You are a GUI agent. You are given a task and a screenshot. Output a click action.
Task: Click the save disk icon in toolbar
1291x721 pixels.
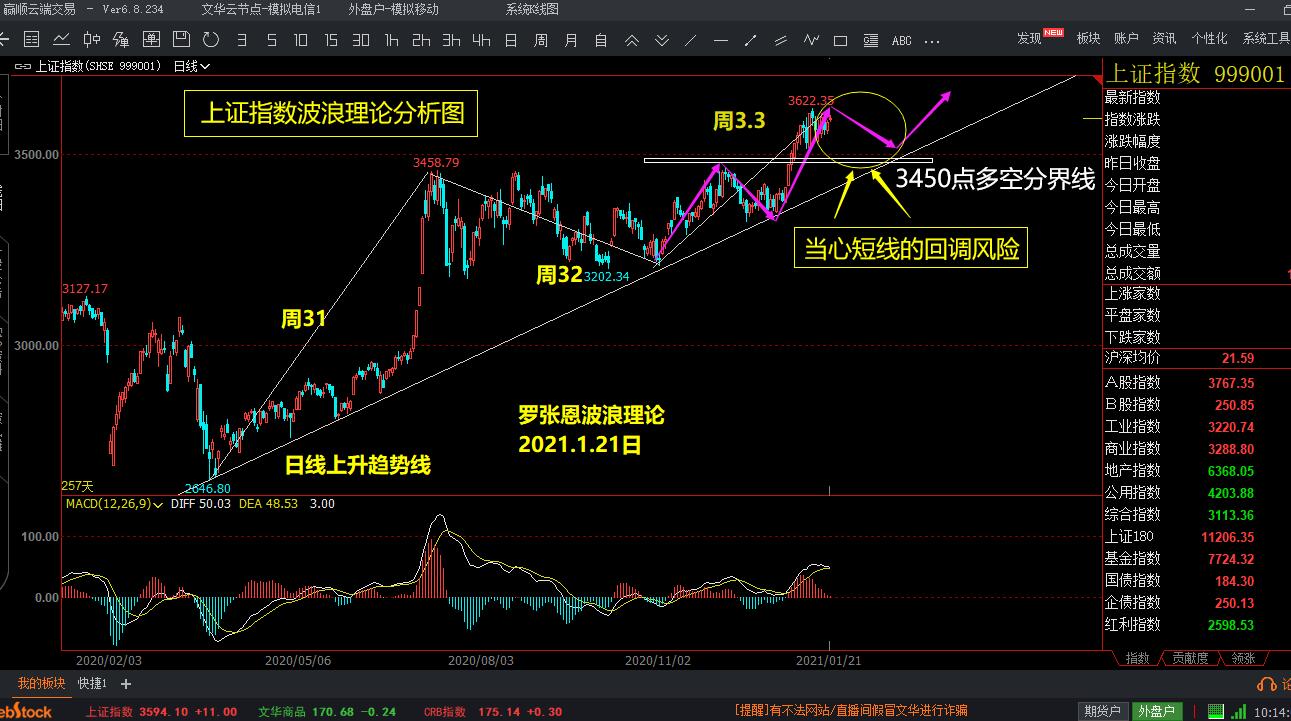pyautogui.click(x=181, y=40)
